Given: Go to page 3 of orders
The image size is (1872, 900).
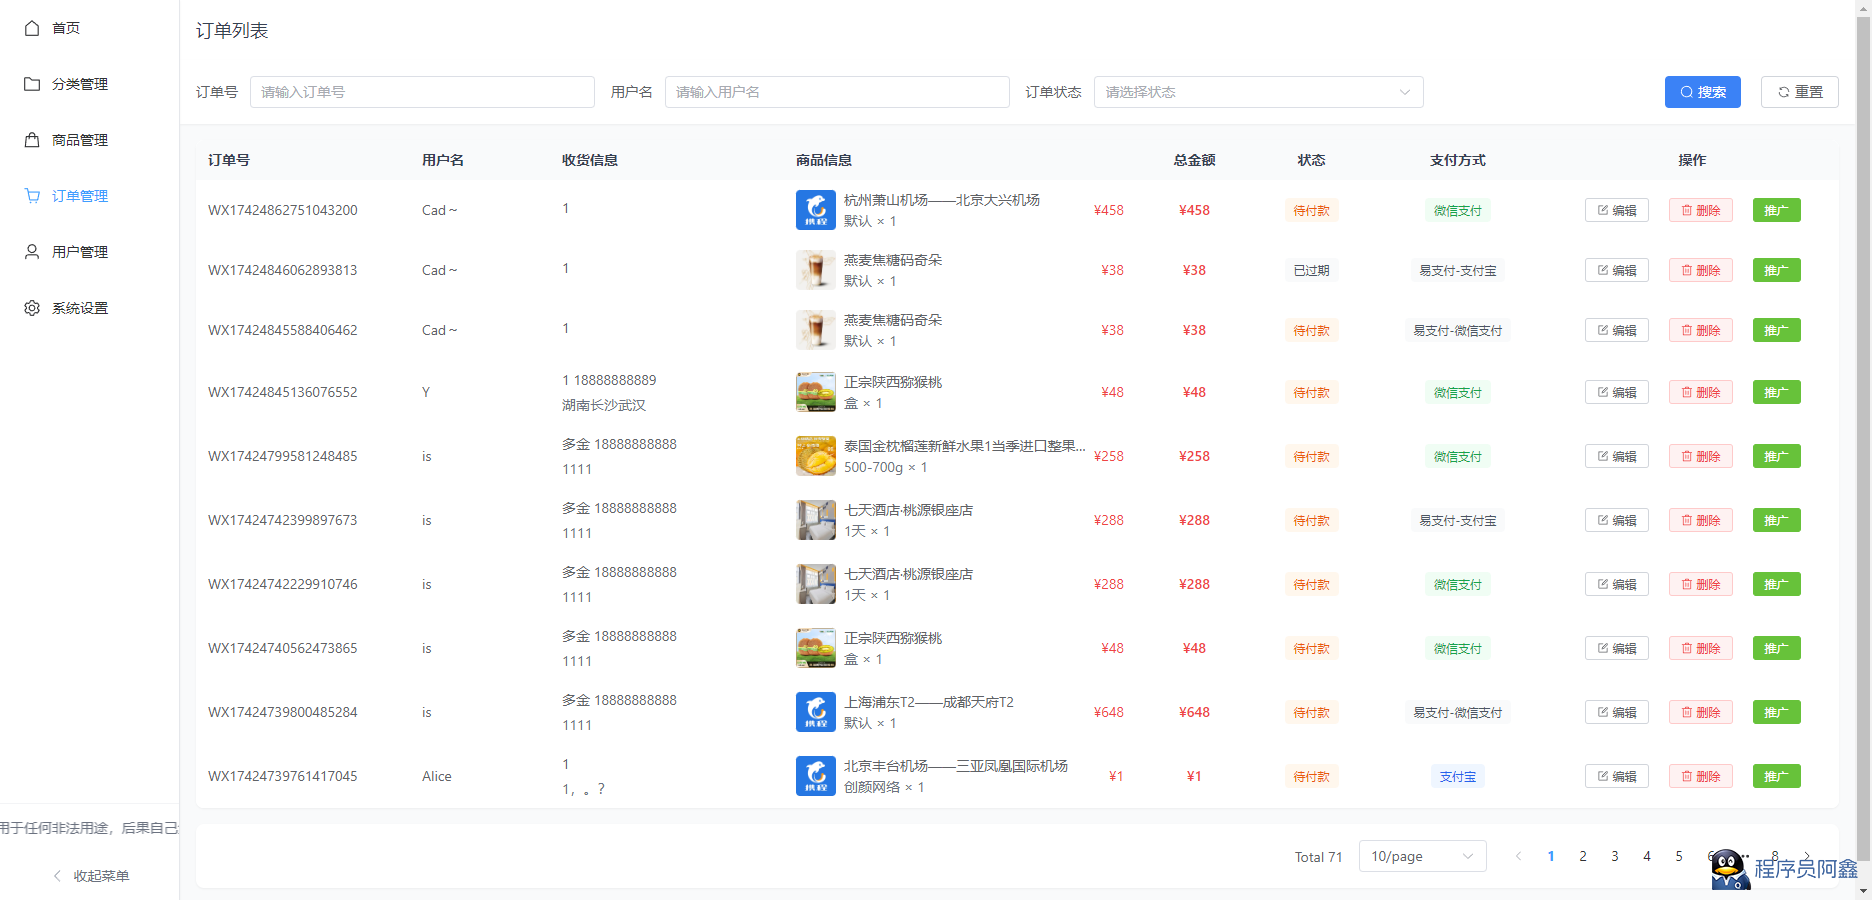Looking at the screenshot, I should click(x=1614, y=856).
